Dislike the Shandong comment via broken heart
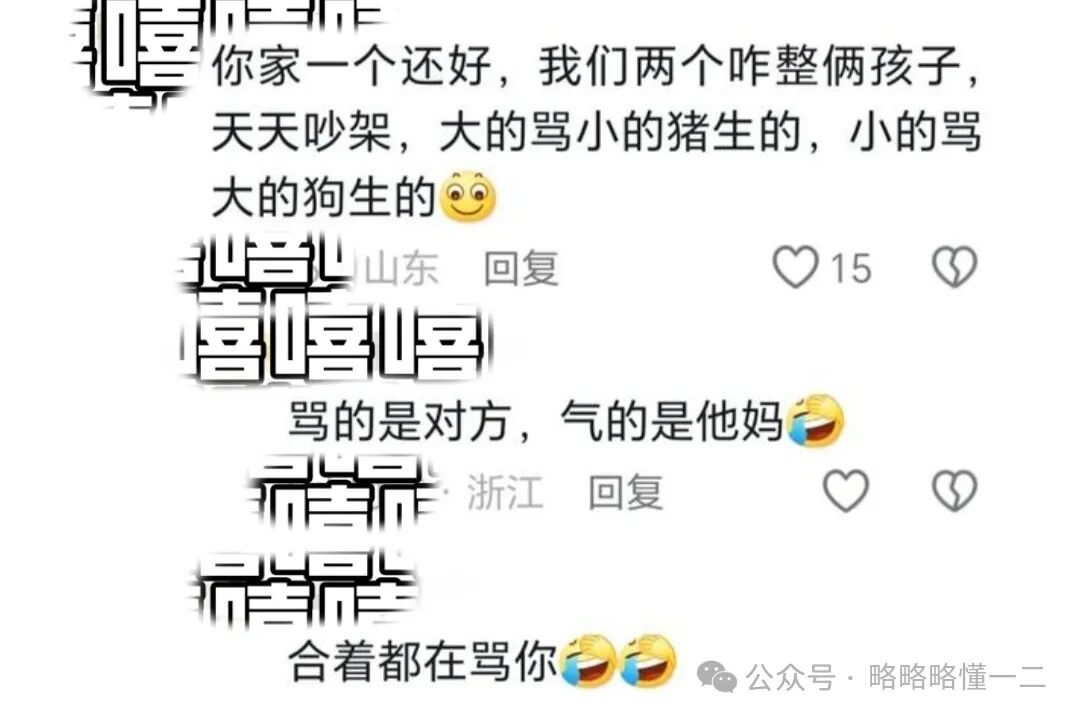Screen dimensions: 1080x720 coord(955,267)
